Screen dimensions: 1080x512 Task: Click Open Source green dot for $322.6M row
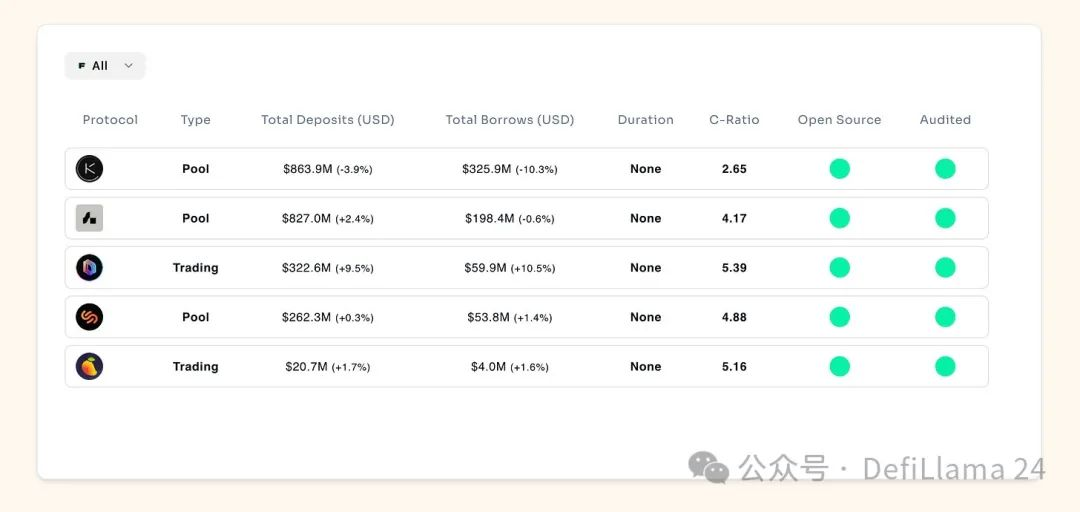[x=839, y=268]
